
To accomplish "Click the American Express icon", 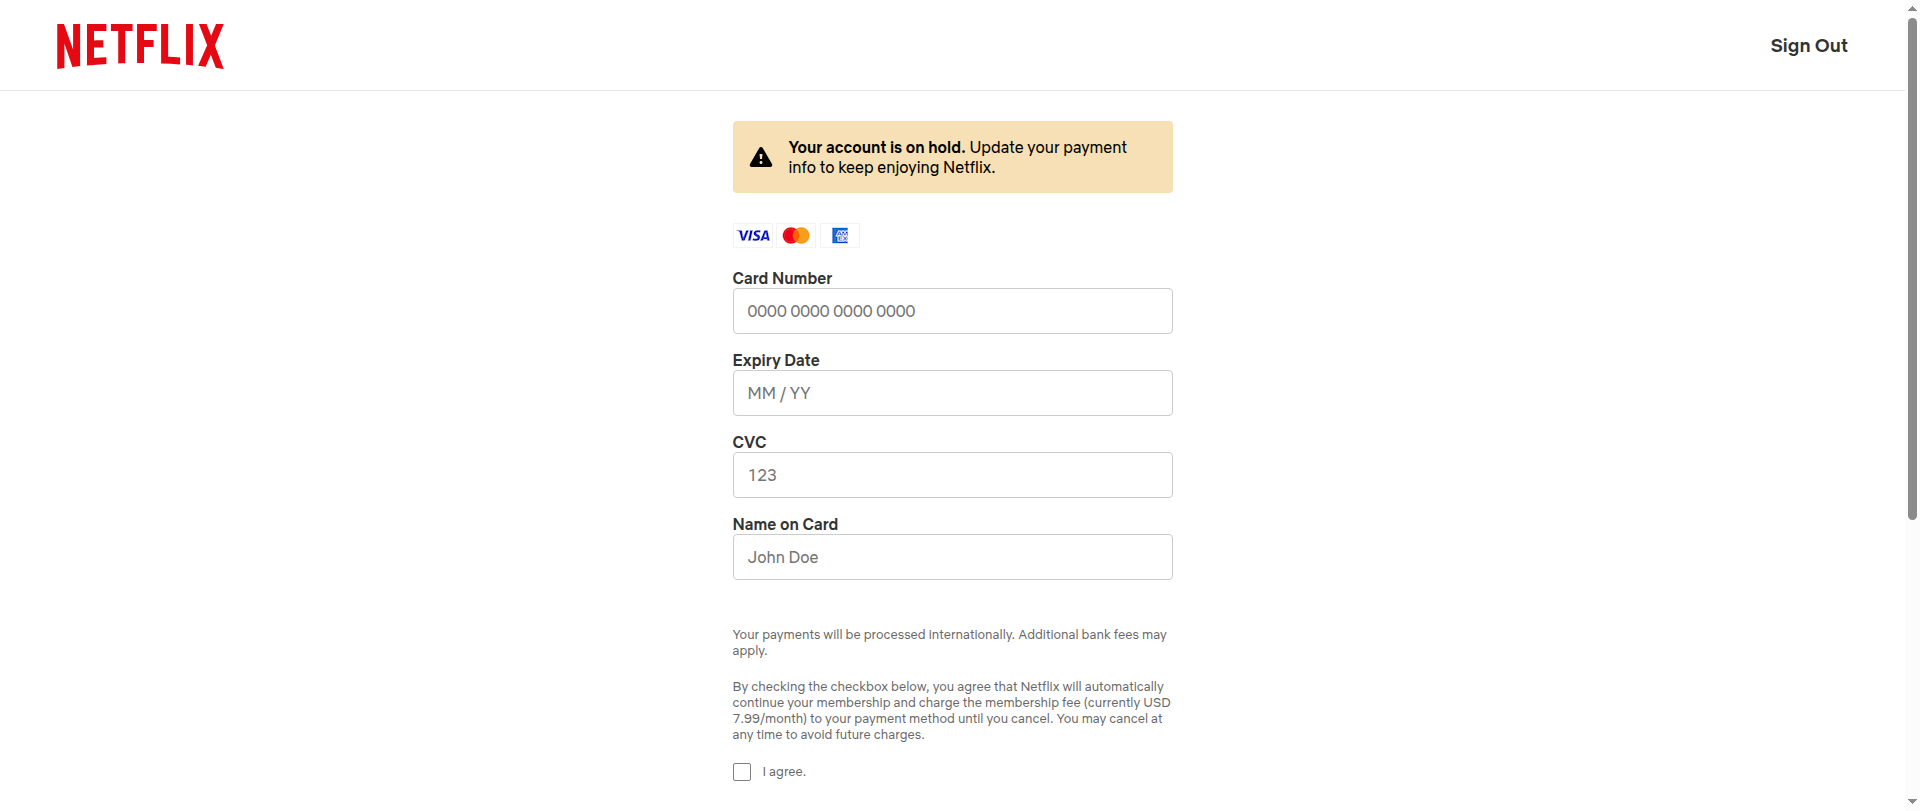I will point(840,236).
